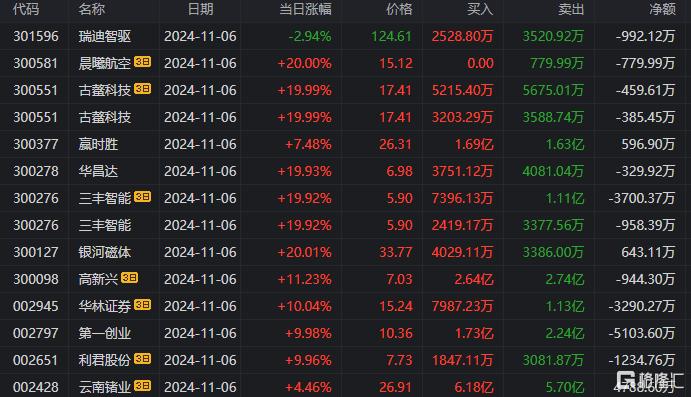Click the 3日 badge beside 华林证券
Image resolution: width=691 pixels, height=397 pixels.
tap(142, 304)
